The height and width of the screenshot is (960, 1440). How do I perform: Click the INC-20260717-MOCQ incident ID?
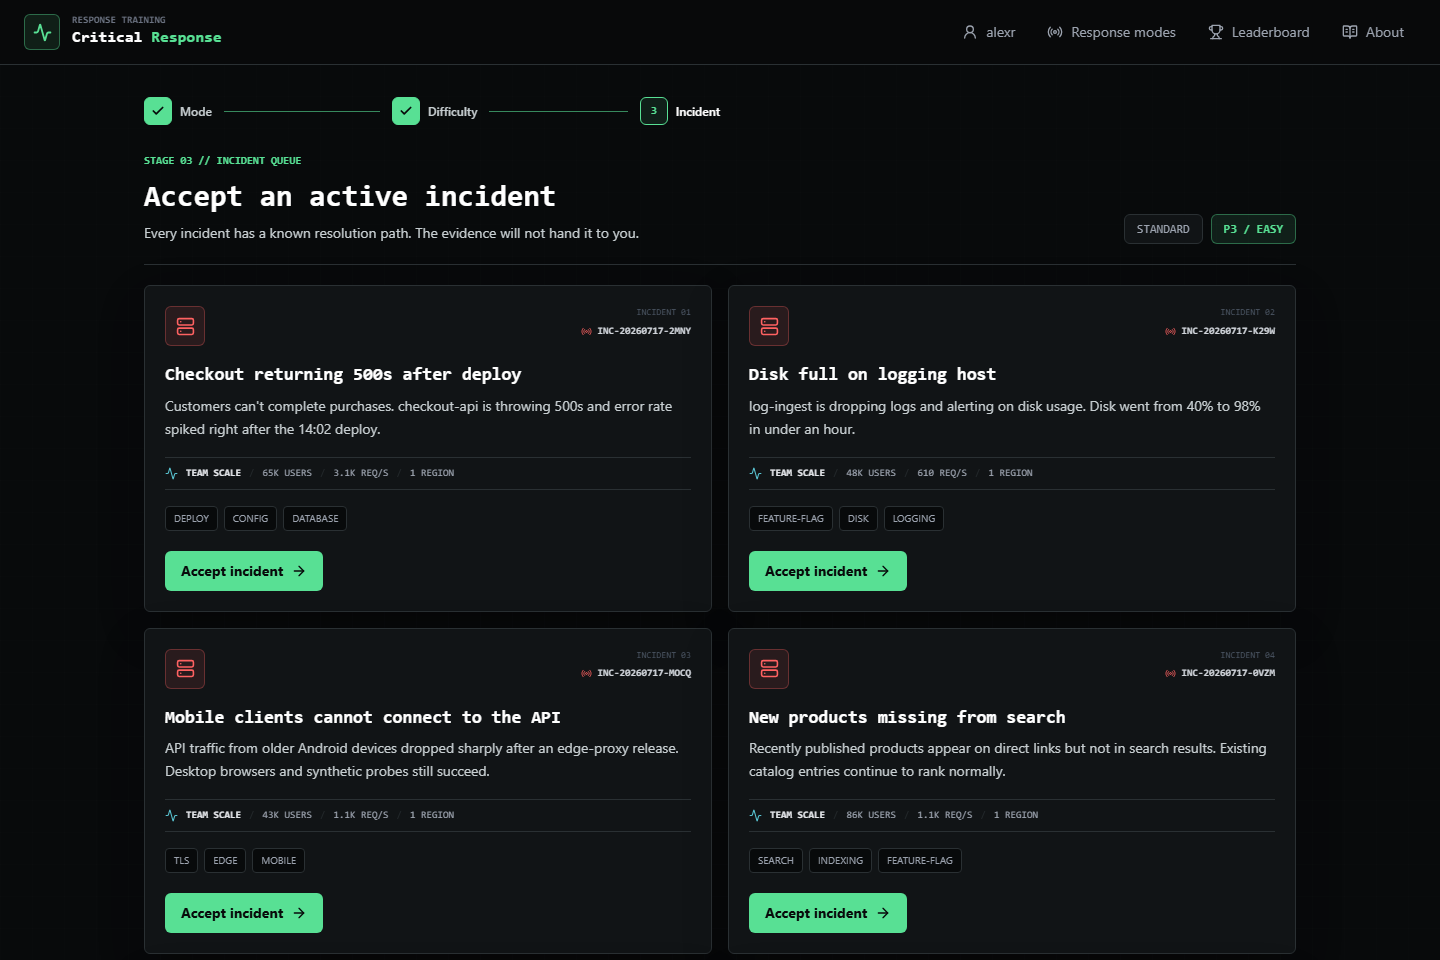[644, 673]
